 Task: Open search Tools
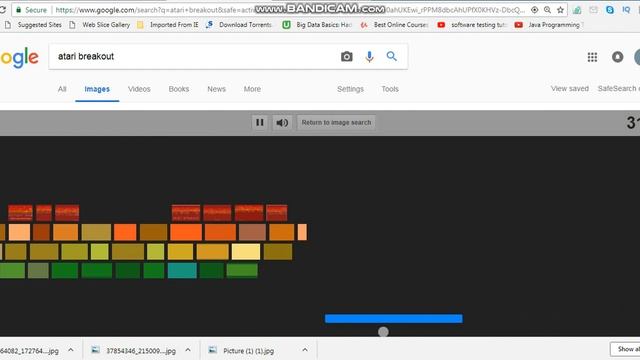coord(390,89)
